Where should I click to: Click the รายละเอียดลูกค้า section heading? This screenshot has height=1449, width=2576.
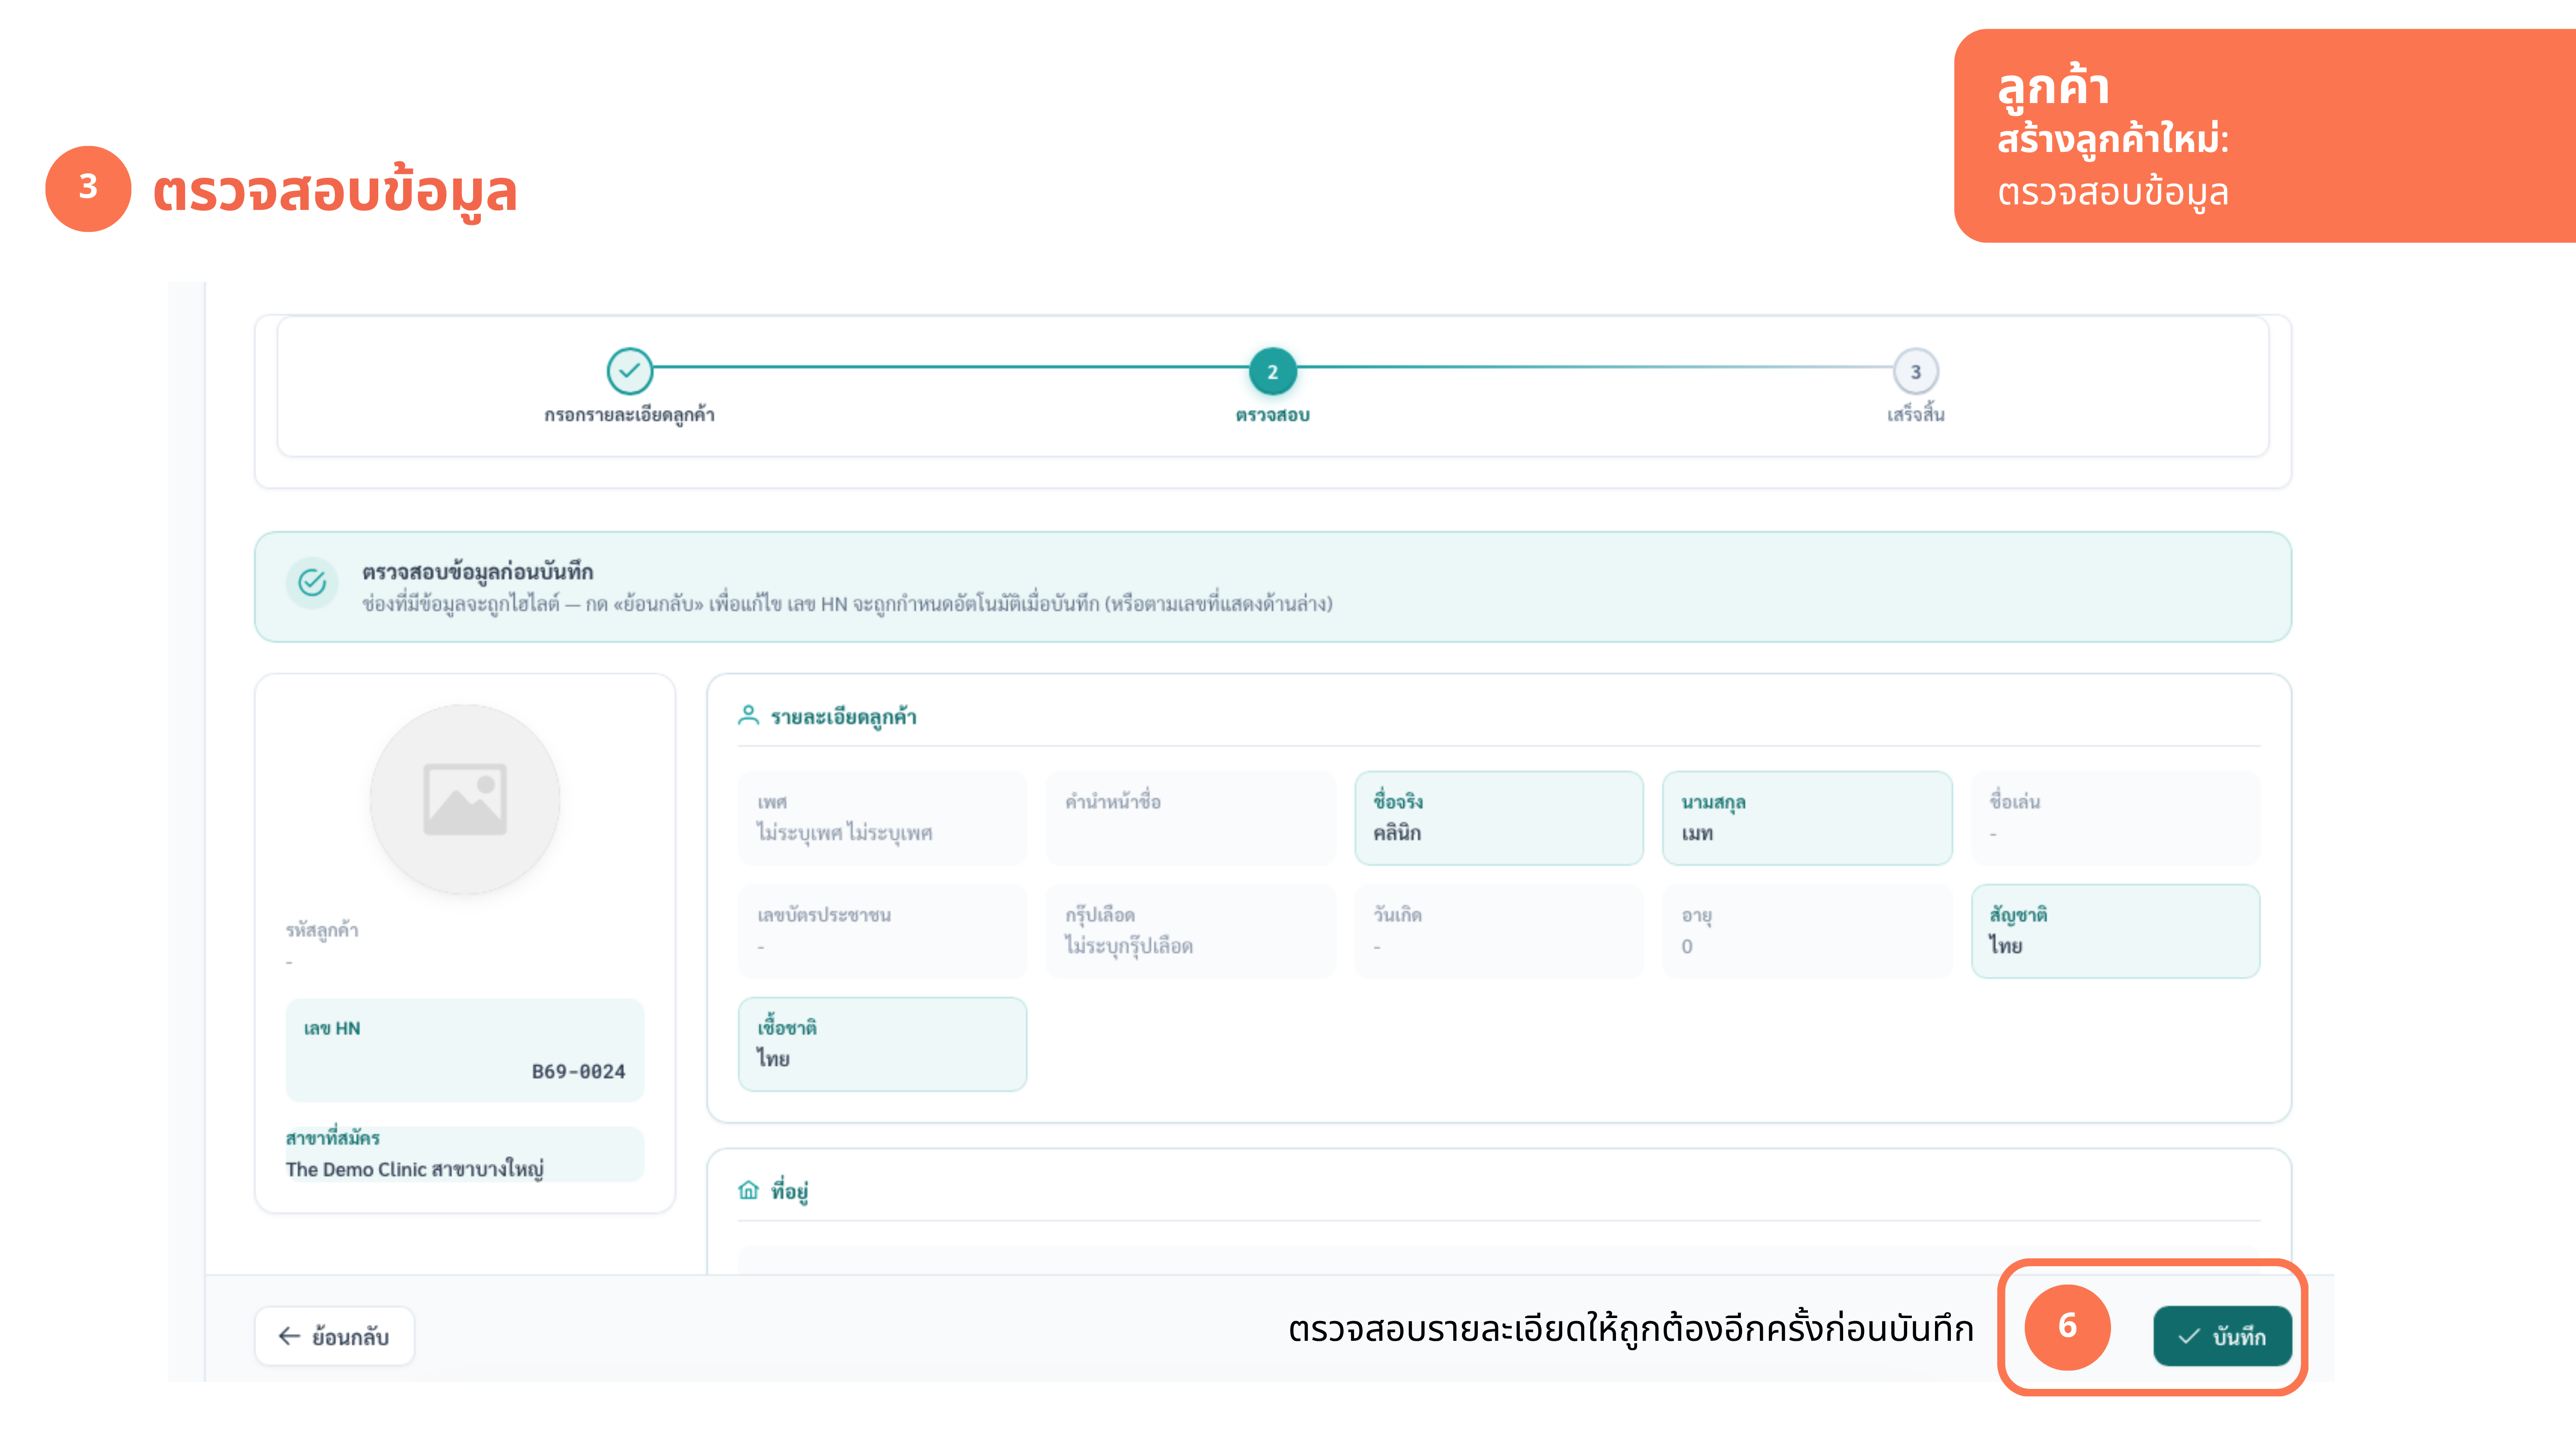click(843, 716)
